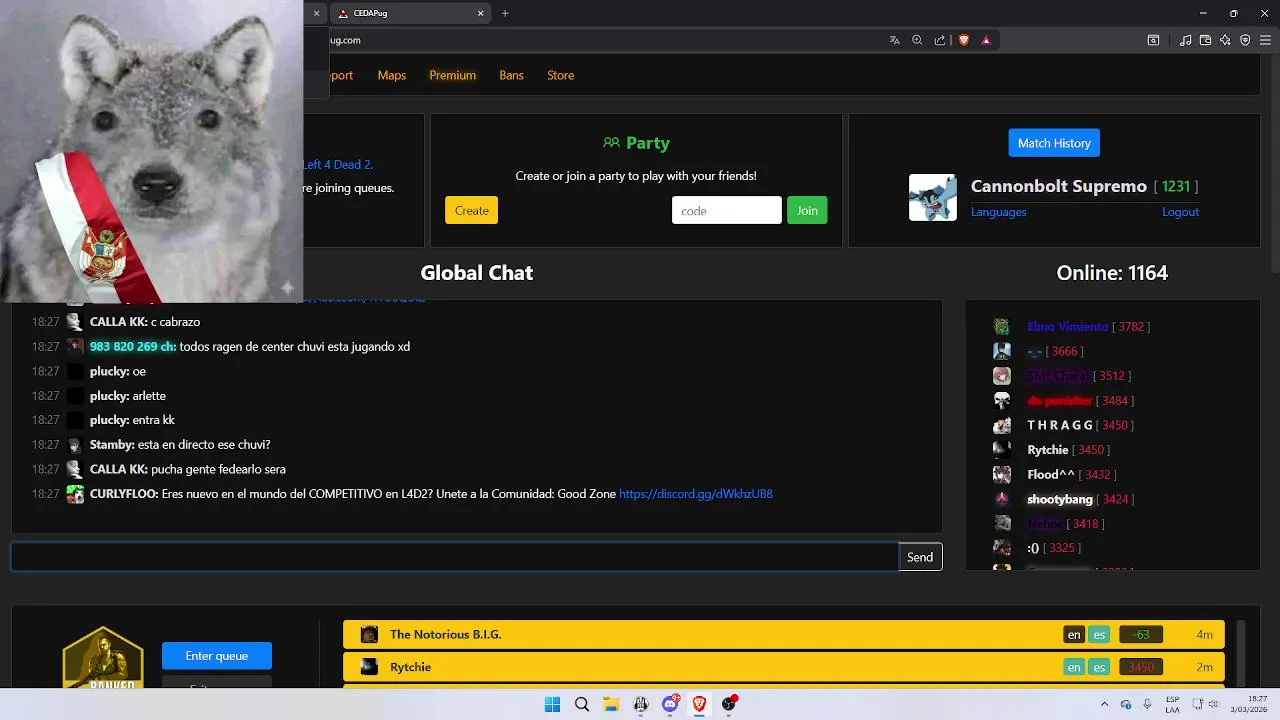Open Brave Rewards triangle icon

(x=986, y=40)
